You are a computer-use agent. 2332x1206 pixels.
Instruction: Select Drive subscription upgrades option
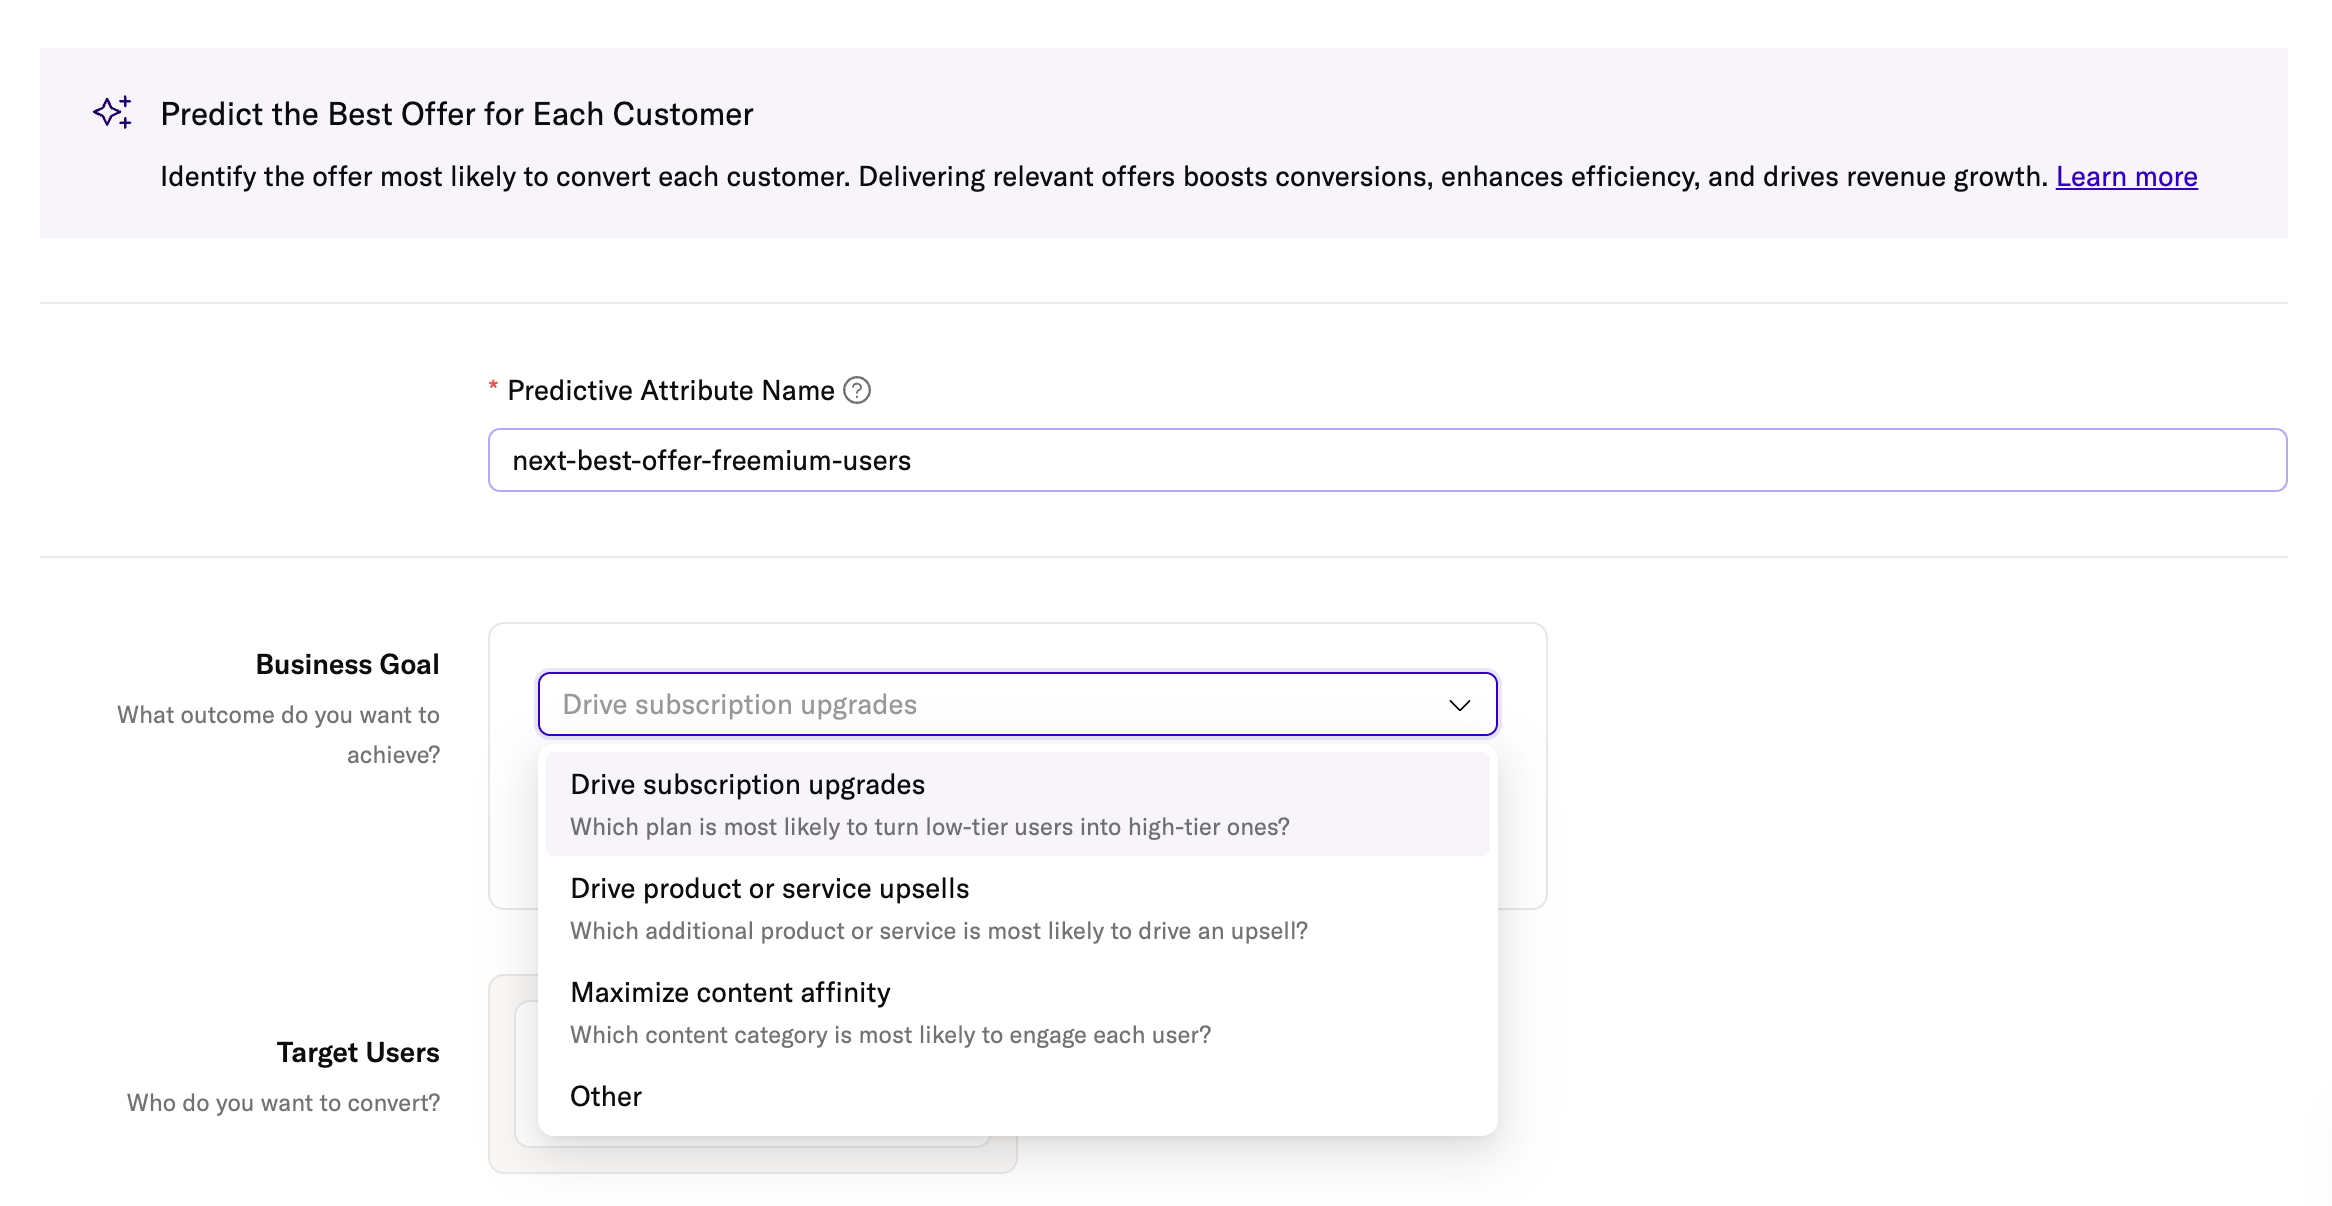point(747,785)
